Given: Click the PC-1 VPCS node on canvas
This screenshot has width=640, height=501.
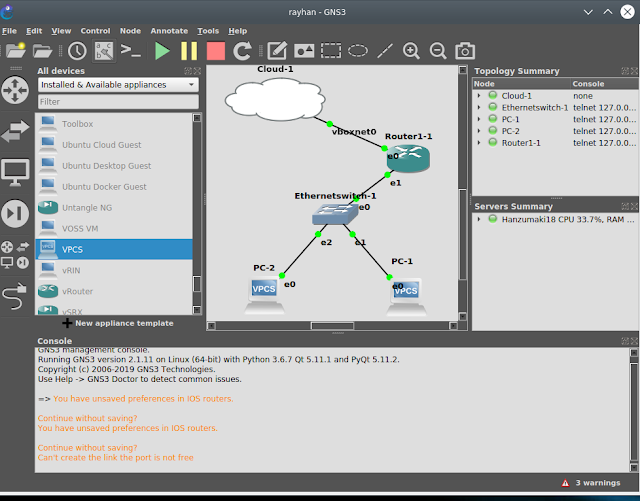Looking at the screenshot, I should click(406, 297).
